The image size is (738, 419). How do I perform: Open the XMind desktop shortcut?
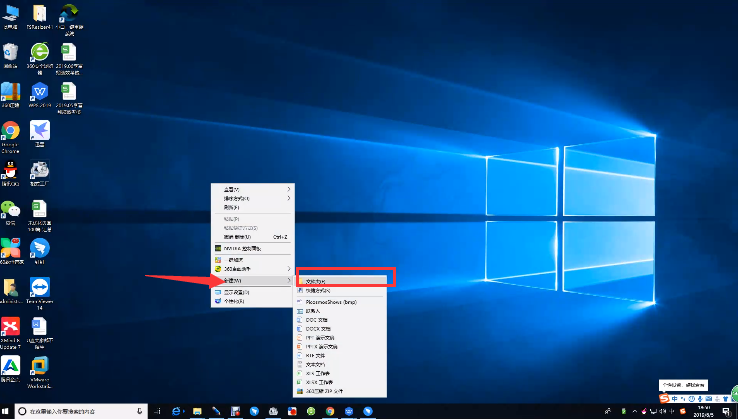point(11,328)
